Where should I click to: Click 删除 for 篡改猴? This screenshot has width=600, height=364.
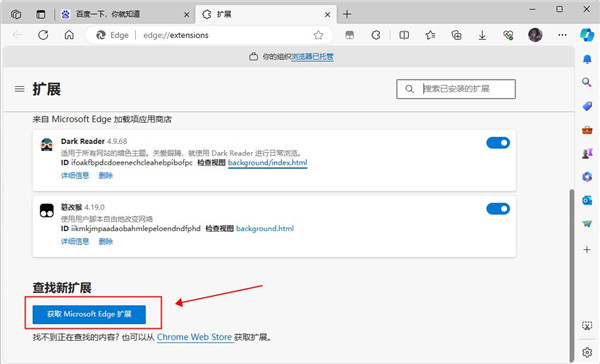(x=106, y=241)
